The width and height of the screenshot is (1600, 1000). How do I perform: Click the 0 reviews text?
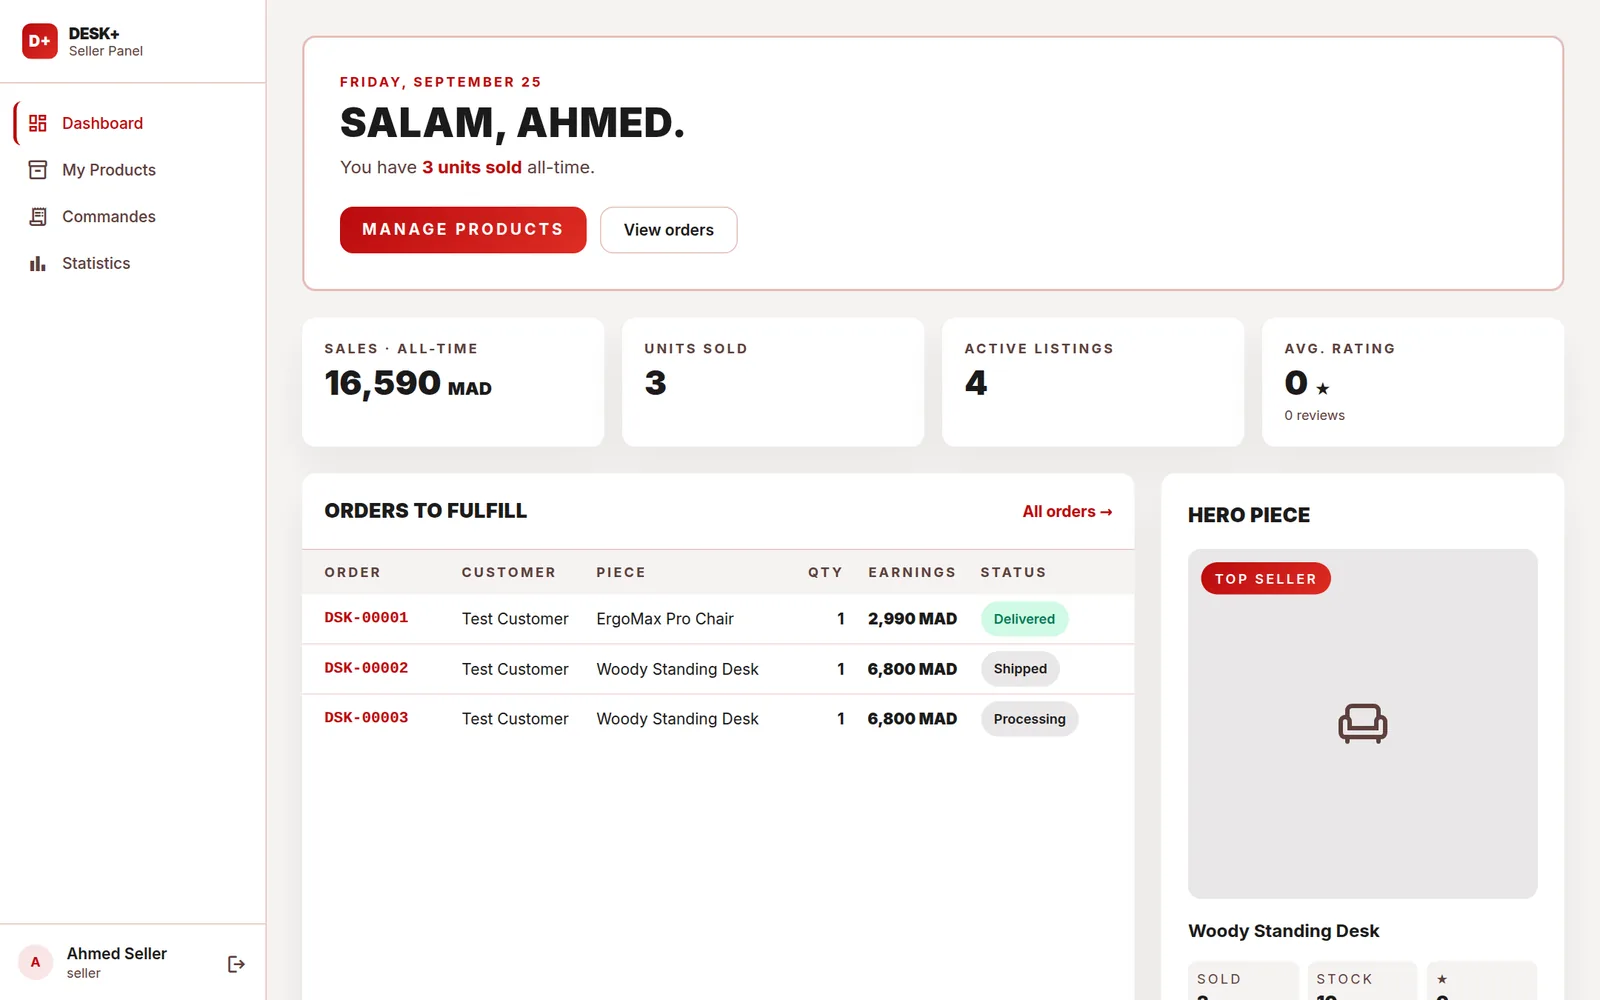(x=1314, y=415)
